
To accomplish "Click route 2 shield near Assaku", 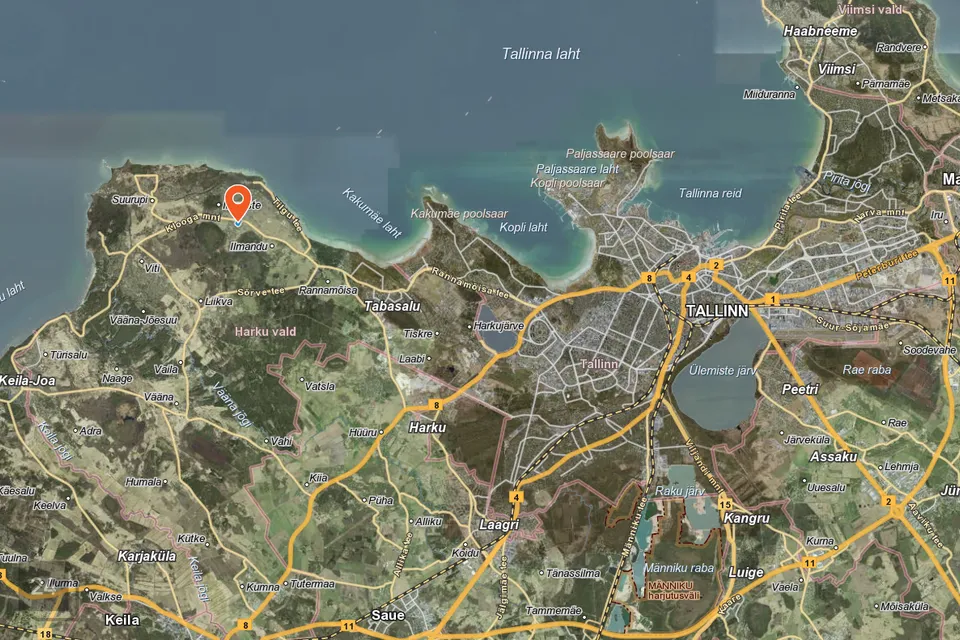I will (x=888, y=502).
